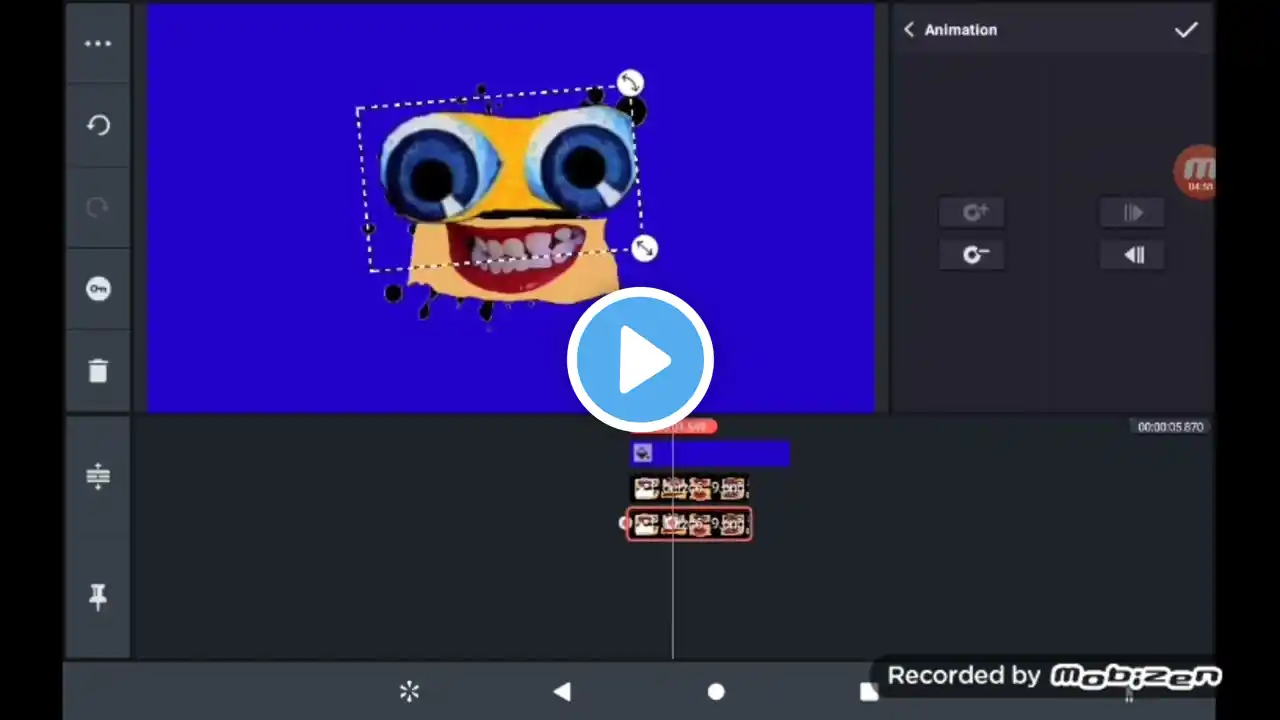
Task: Select the middle face layer clip in timeline
Action: [689, 489]
